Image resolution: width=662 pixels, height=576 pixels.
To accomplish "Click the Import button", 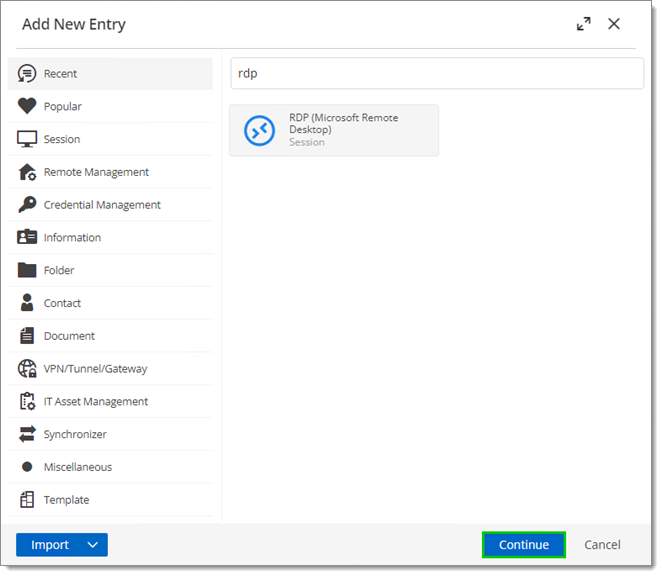I will 50,545.
